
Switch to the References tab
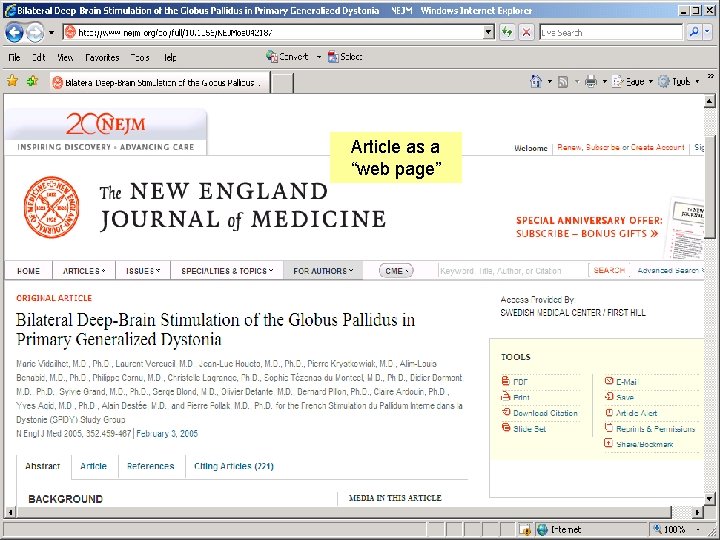[151, 466]
